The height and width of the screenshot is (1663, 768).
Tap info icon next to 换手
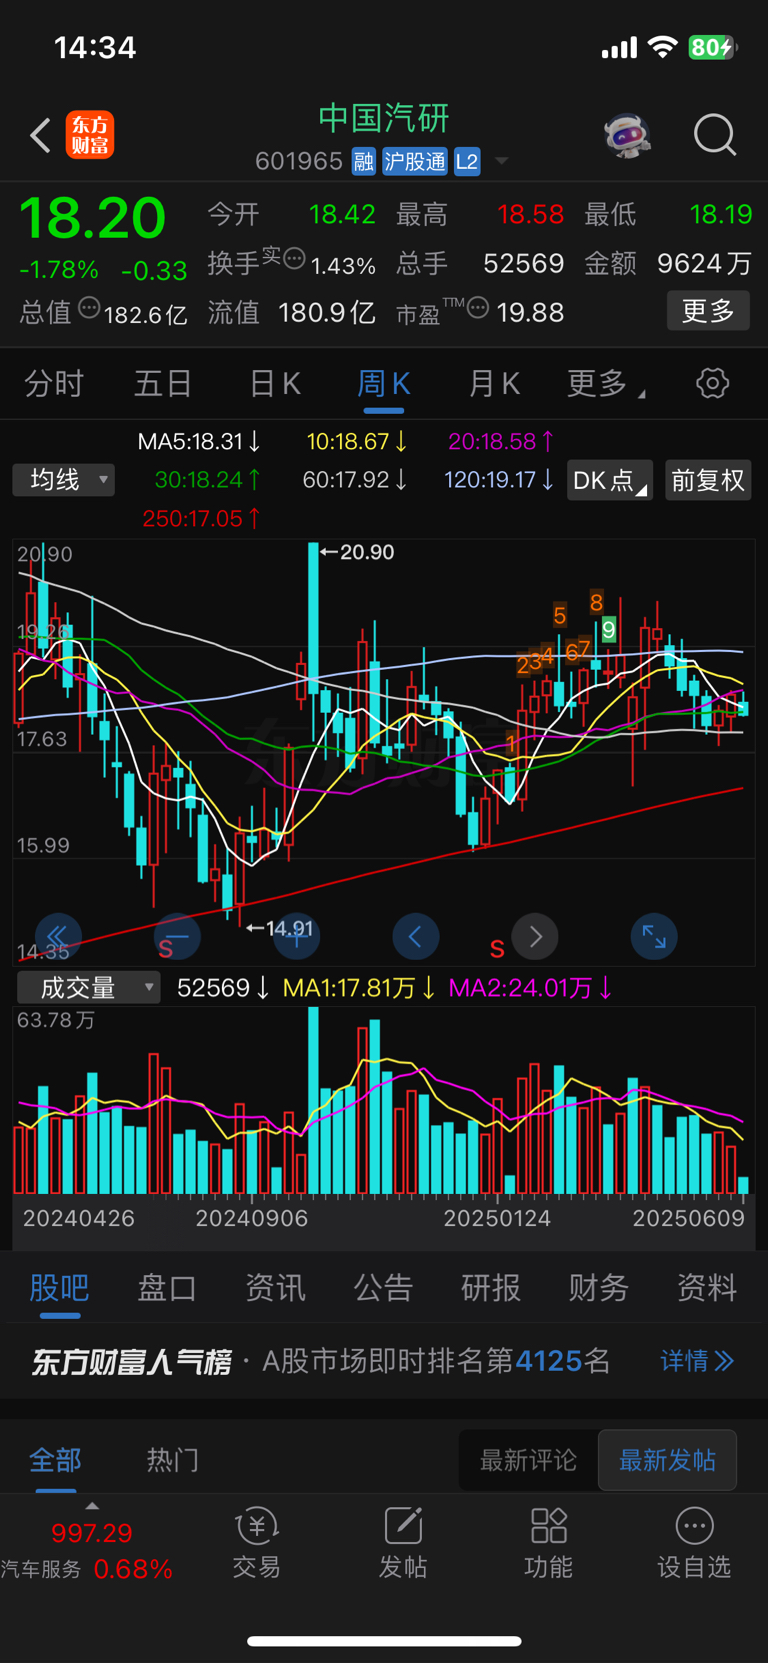pyautogui.click(x=294, y=259)
